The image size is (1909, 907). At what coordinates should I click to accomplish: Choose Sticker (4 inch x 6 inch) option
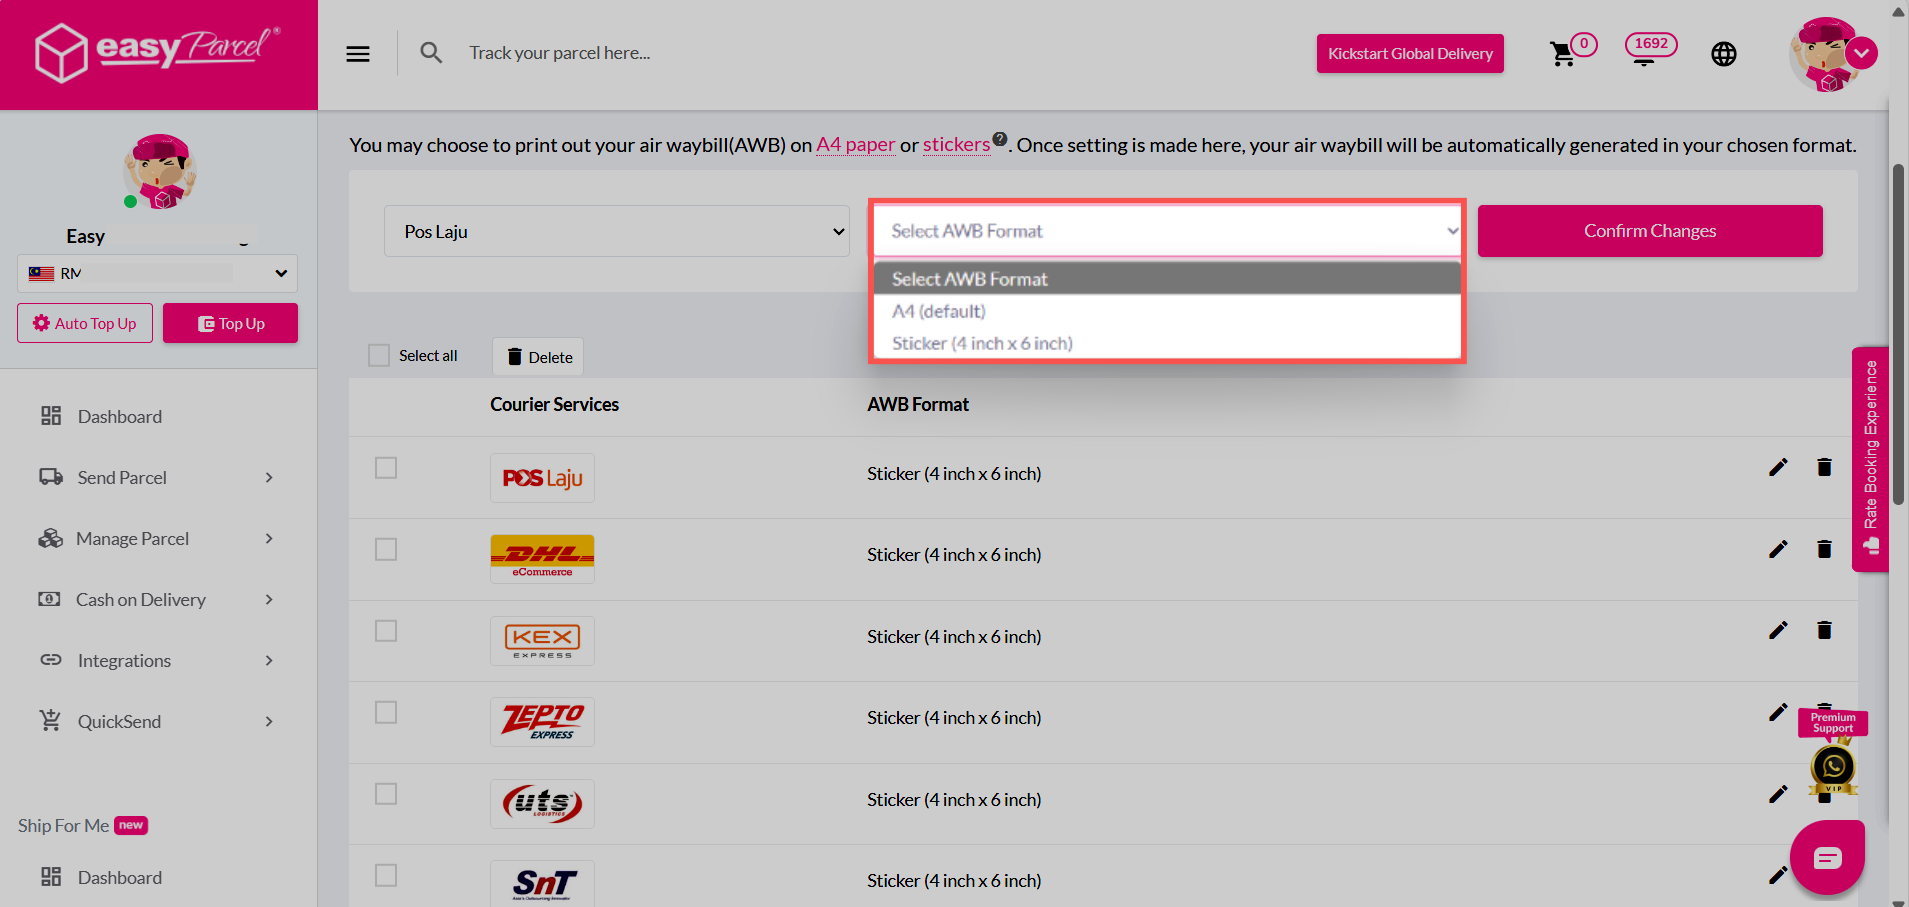tap(1167, 343)
